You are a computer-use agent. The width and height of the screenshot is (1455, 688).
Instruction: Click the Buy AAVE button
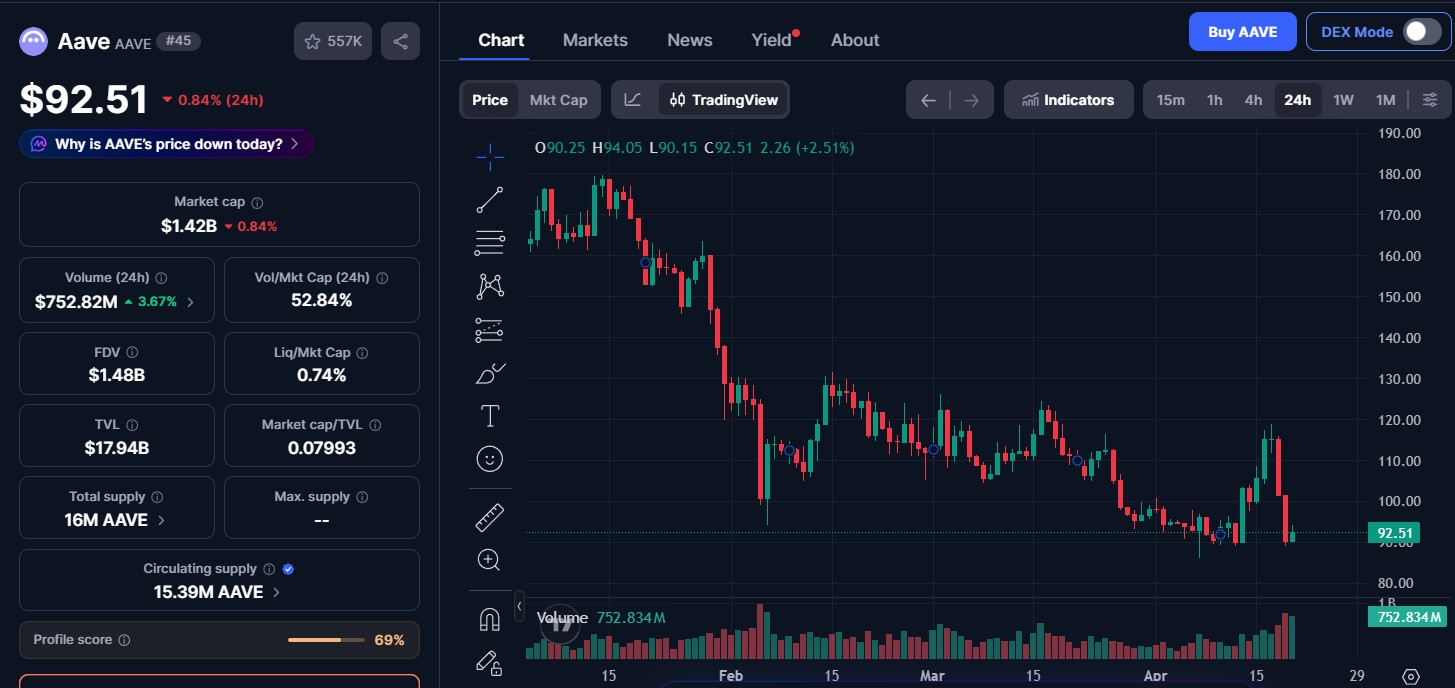pos(1242,31)
